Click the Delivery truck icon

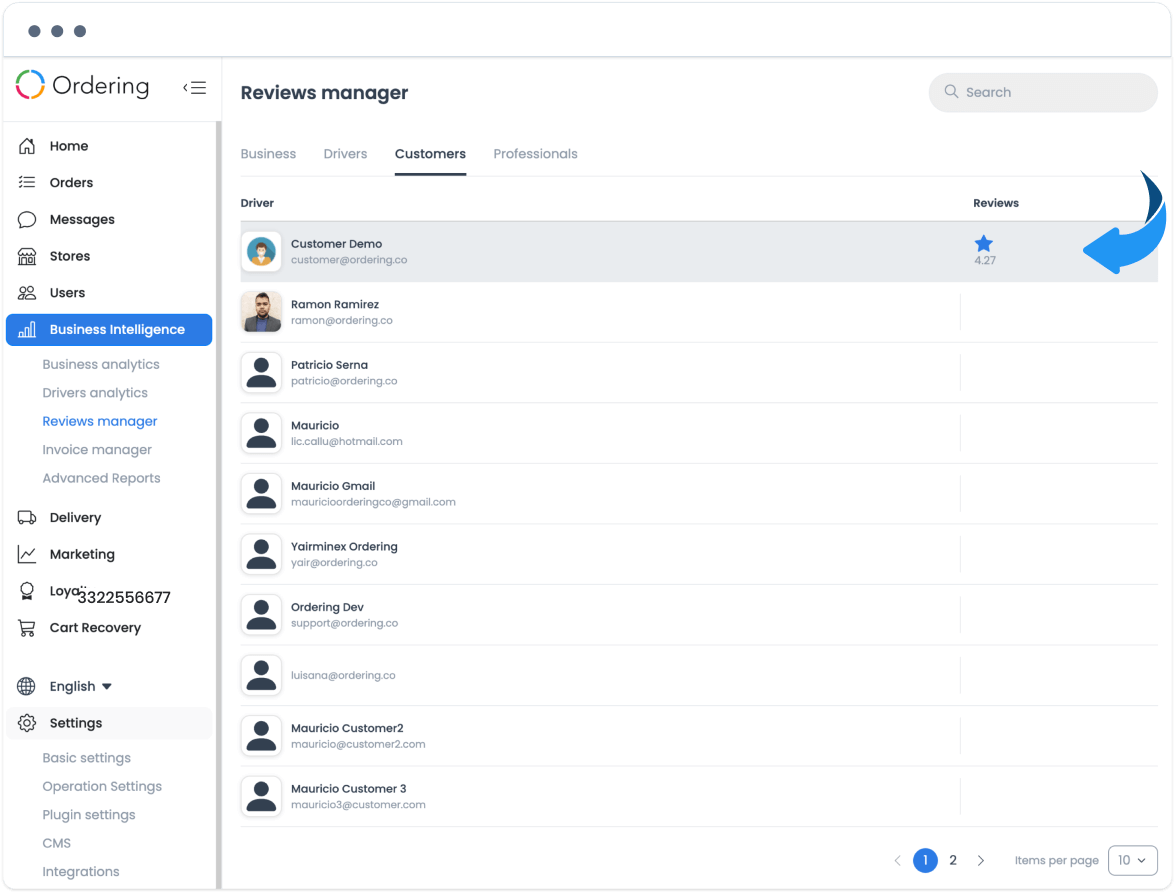(27, 518)
